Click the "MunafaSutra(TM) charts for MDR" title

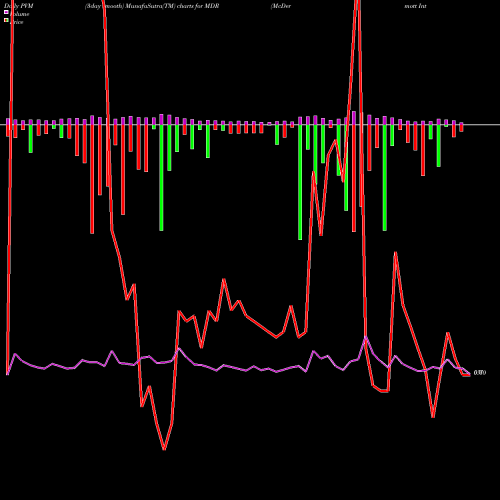pos(172,6)
